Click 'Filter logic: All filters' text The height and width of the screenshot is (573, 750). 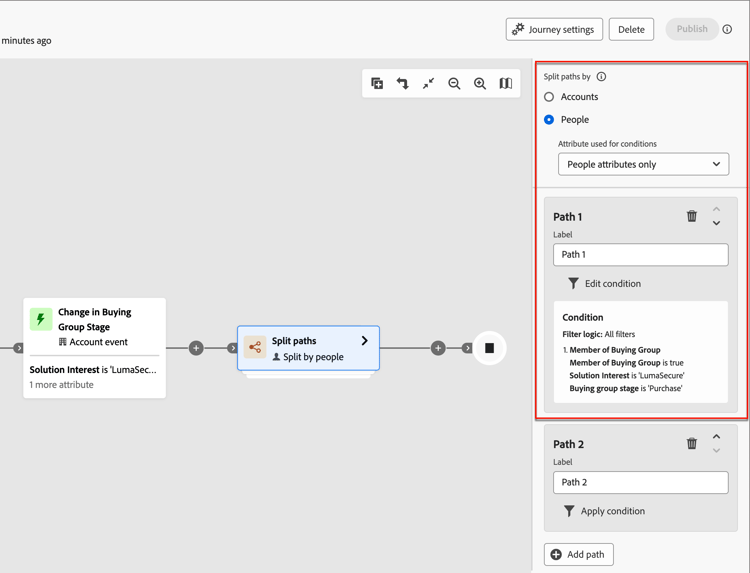[x=599, y=334]
